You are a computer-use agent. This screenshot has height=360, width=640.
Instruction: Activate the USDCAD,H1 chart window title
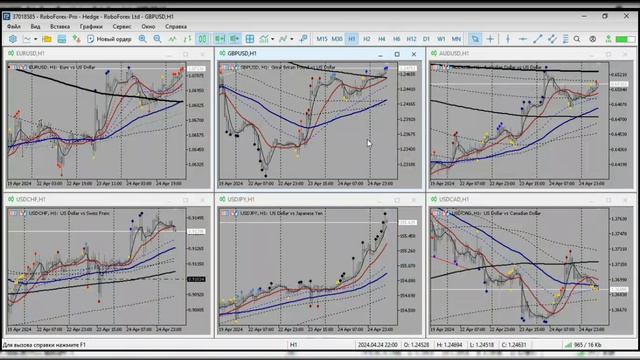pyautogui.click(x=454, y=200)
